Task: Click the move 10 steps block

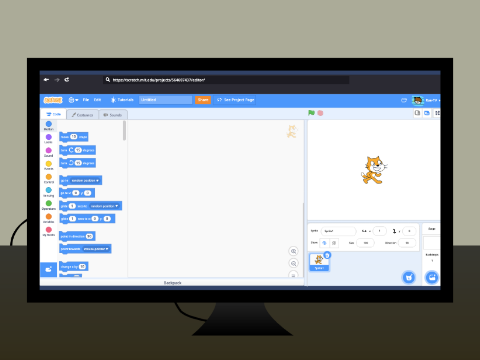Action: [x=74, y=137]
